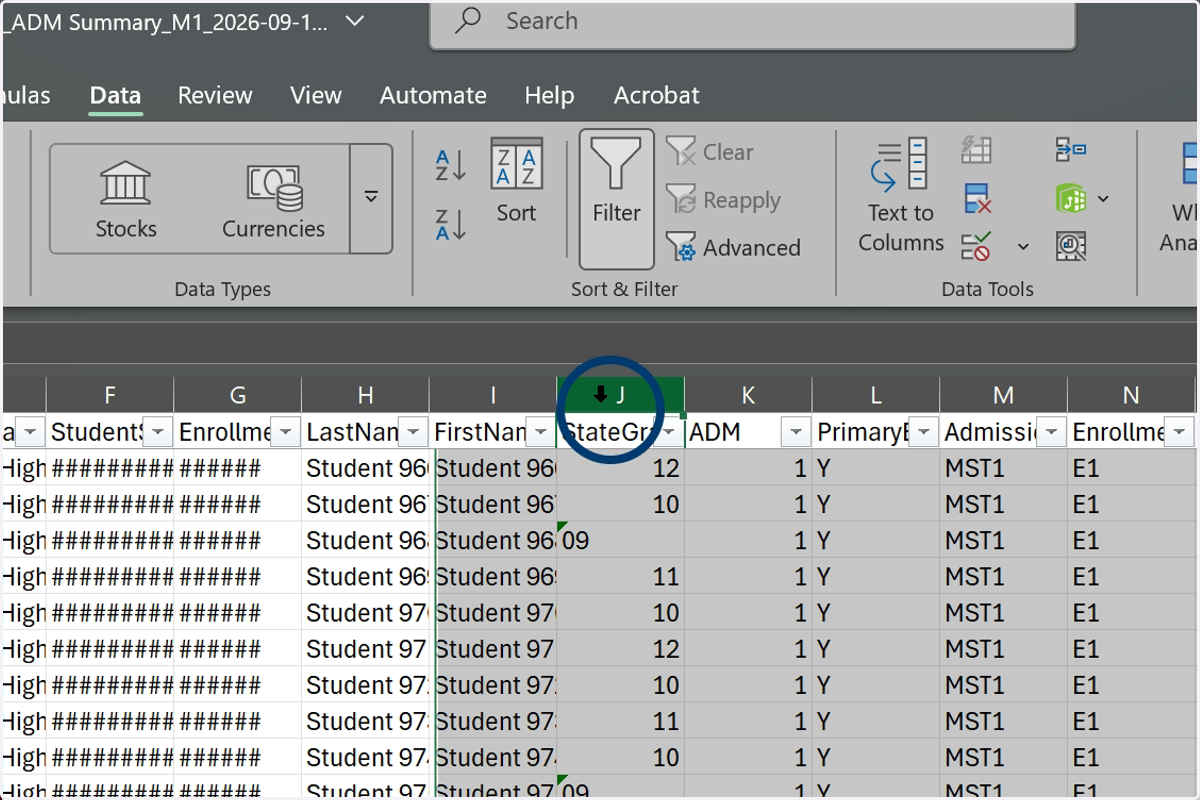Viewport: 1200px width, 800px height.
Task: Open the Help tab
Action: 549,96
